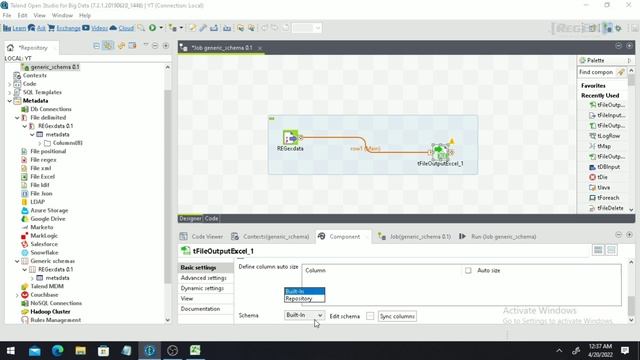The width and height of the screenshot is (640, 360).
Task: Open Microsoft Edge from taskbar
Action: coord(58,350)
